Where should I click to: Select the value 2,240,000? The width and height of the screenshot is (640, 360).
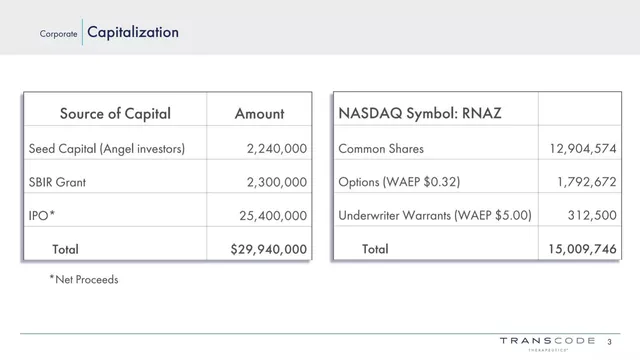[277, 149]
